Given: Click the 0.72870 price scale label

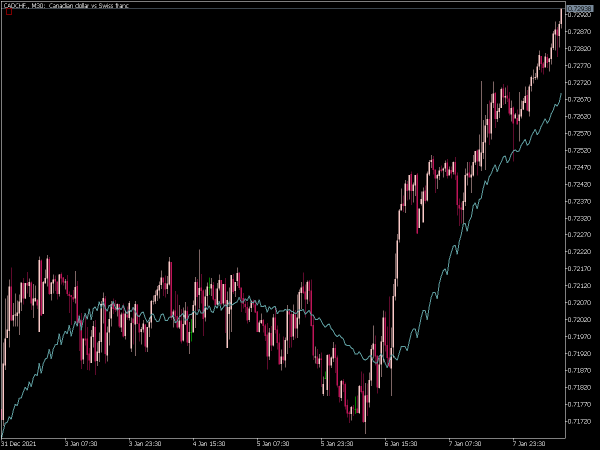Looking at the screenshot, I should pos(579,32).
